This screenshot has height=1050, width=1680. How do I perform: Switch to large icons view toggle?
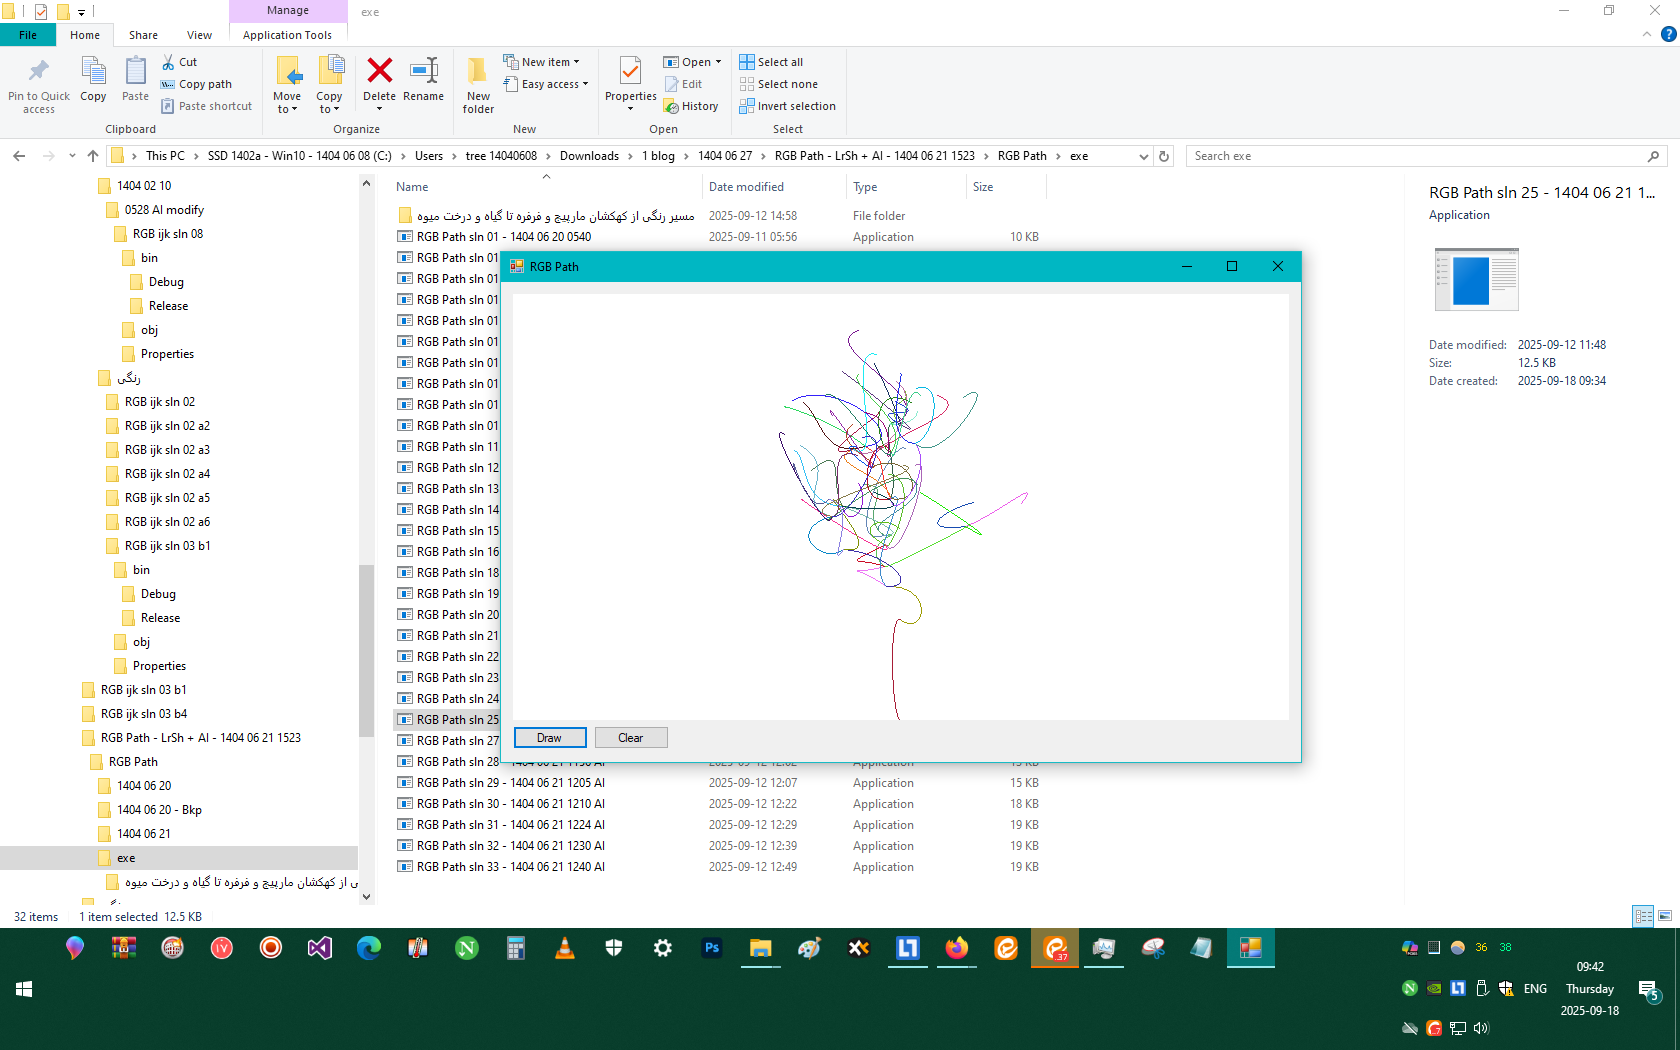pyautogui.click(x=1665, y=916)
